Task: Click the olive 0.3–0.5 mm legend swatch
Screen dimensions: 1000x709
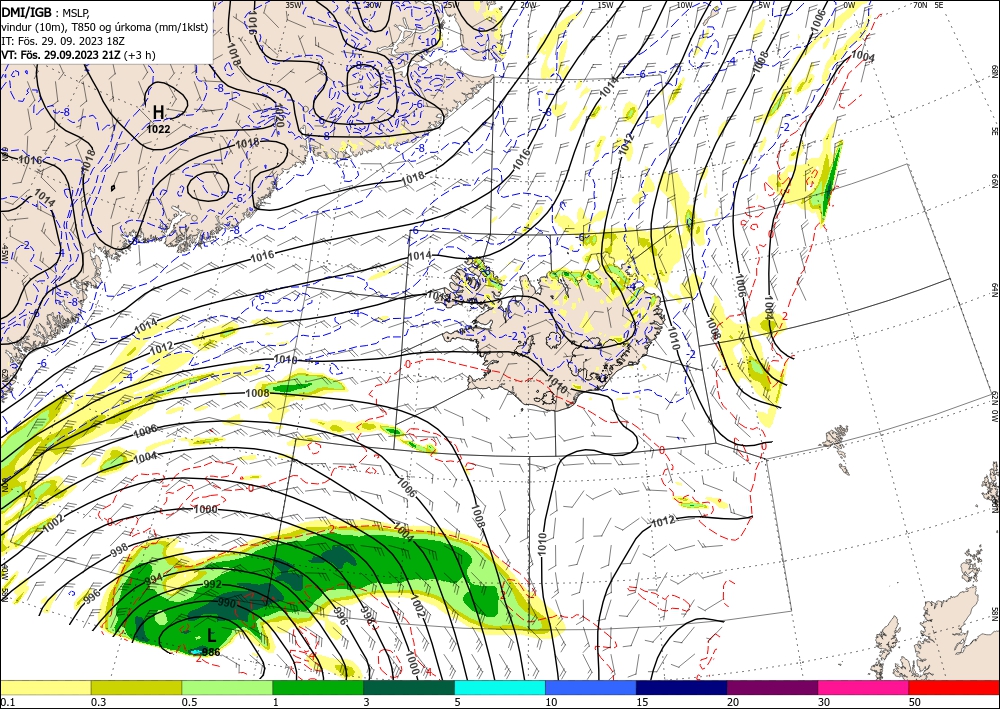Action: [x=136, y=687]
